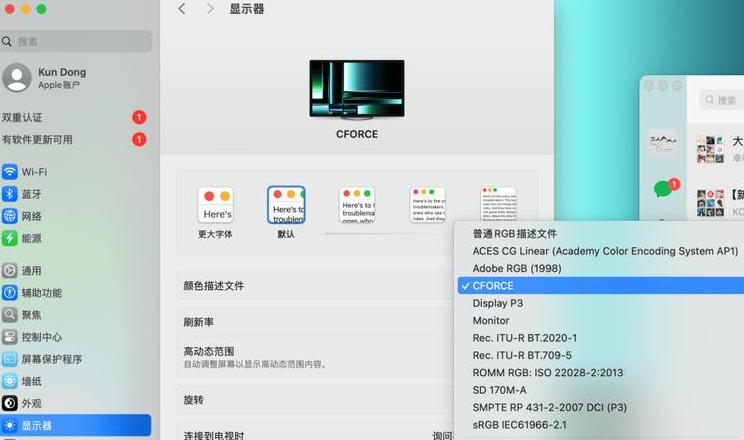744x440 pixels.
Task: Open Screen Saver (屏幕保护程序) icon
Action: (x=10, y=359)
